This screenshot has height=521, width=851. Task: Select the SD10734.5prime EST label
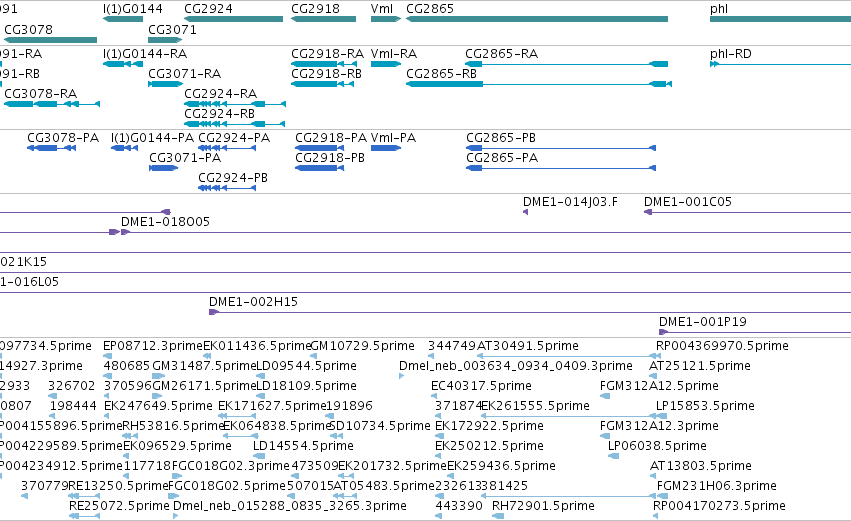click(380, 427)
